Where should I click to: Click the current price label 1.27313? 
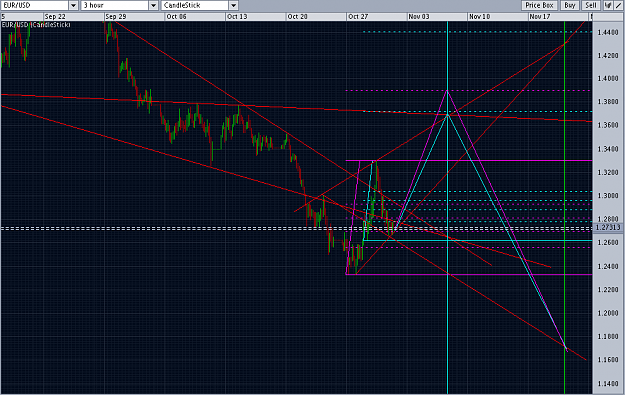(x=608, y=227)
